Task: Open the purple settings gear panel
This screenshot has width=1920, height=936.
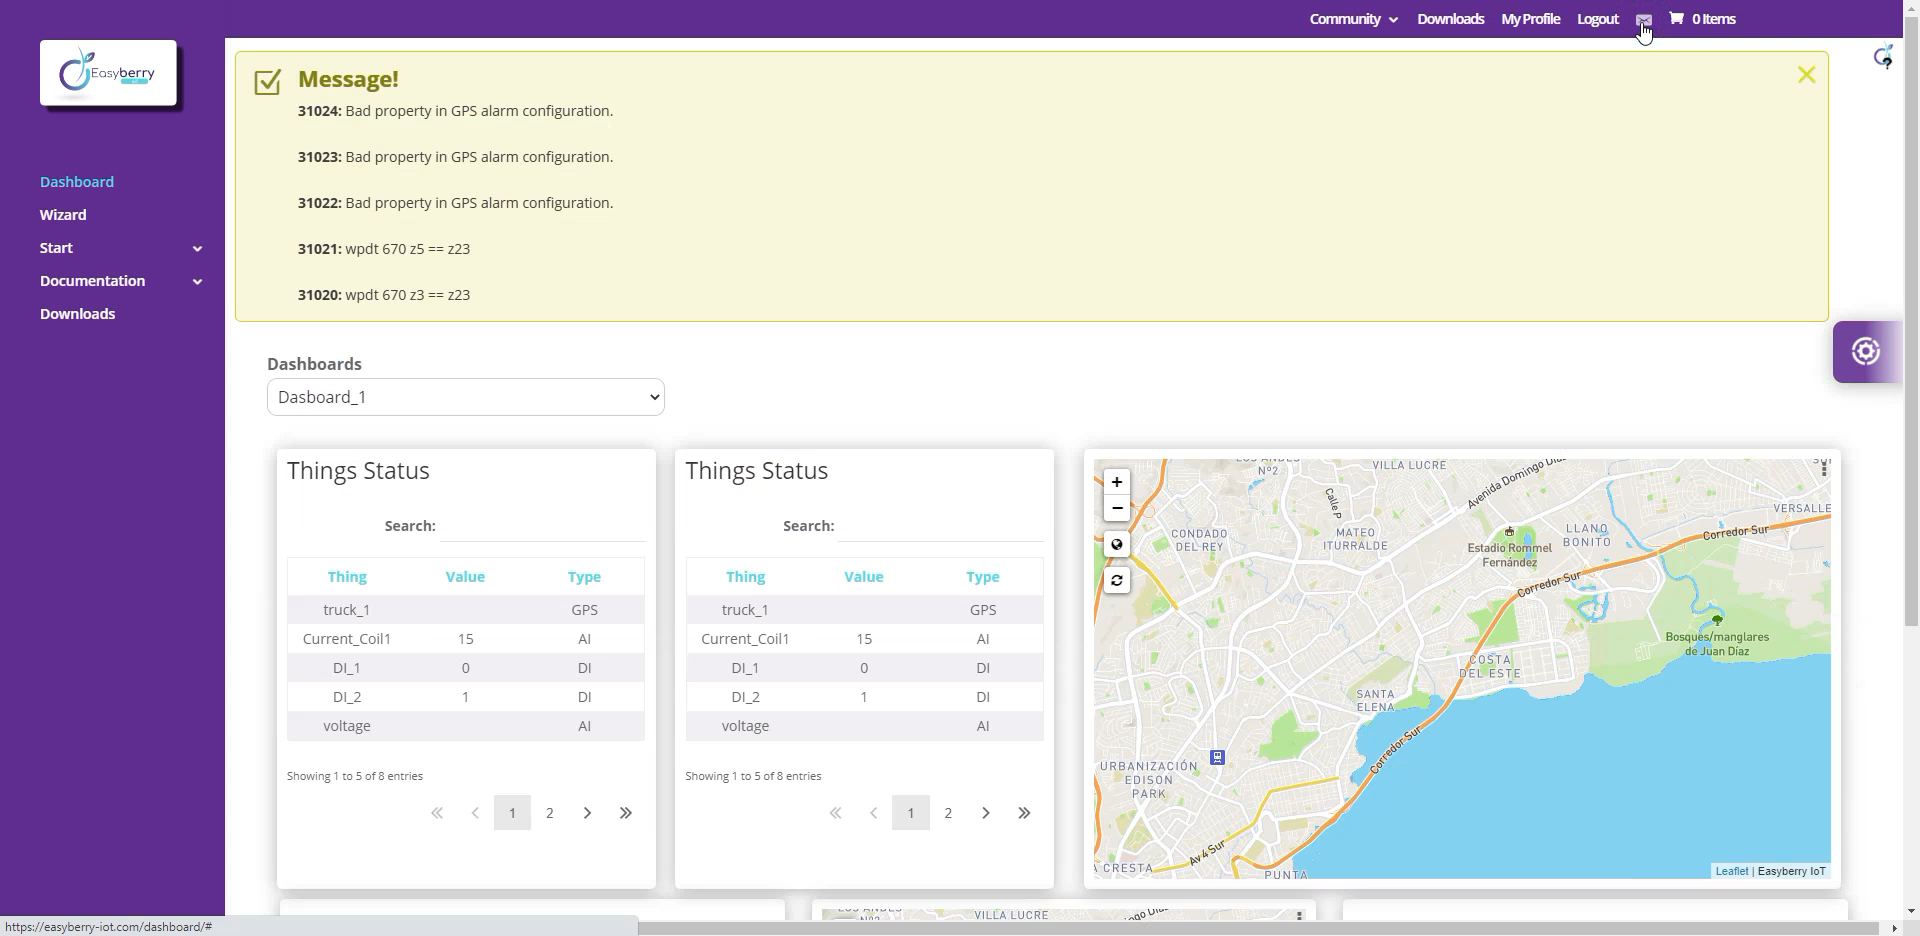Action: (1866, 352)
